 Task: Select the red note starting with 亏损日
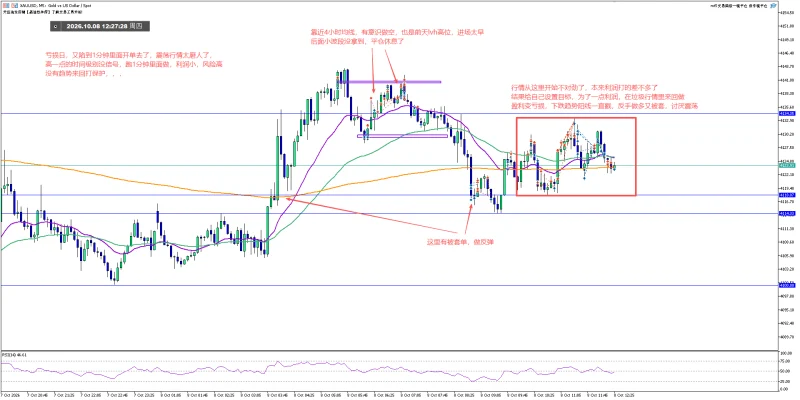coord(134,63)
